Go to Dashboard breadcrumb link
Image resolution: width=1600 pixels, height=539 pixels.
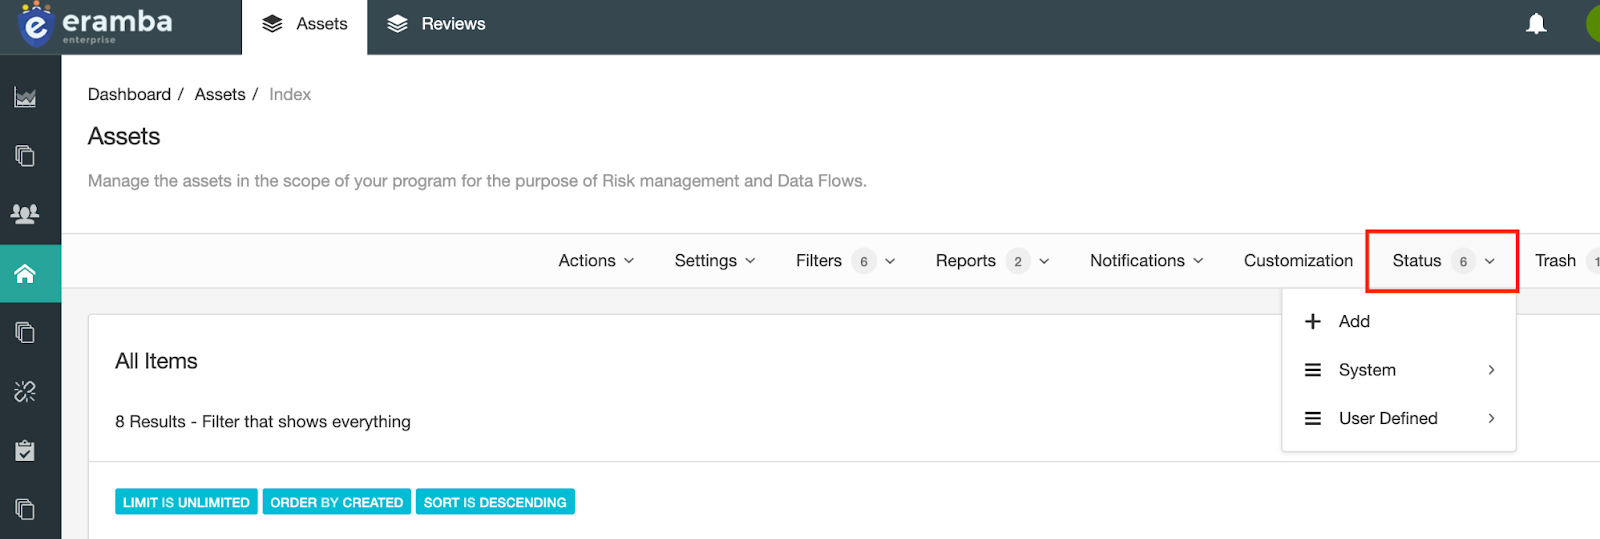point(129,94)
